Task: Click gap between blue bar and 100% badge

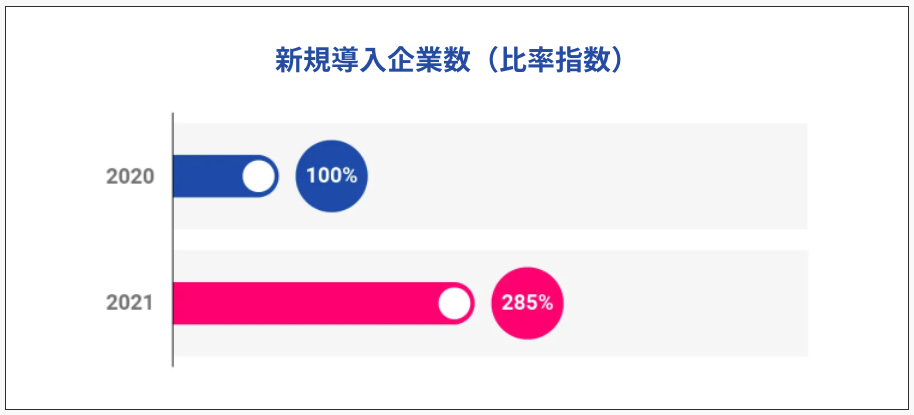Action: (287, 176)
